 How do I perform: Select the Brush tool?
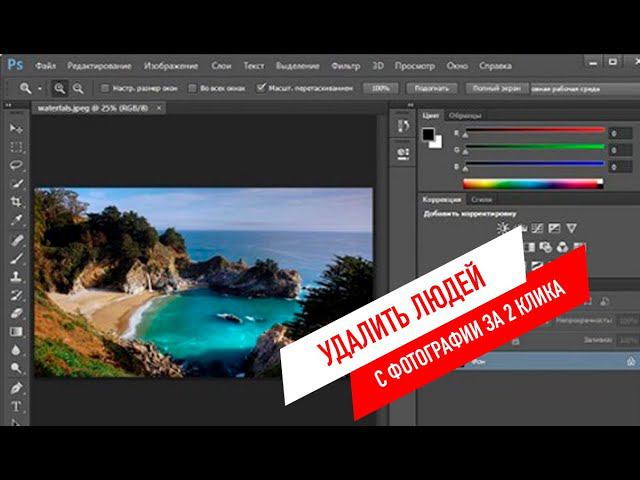click(x=16, y=258)
